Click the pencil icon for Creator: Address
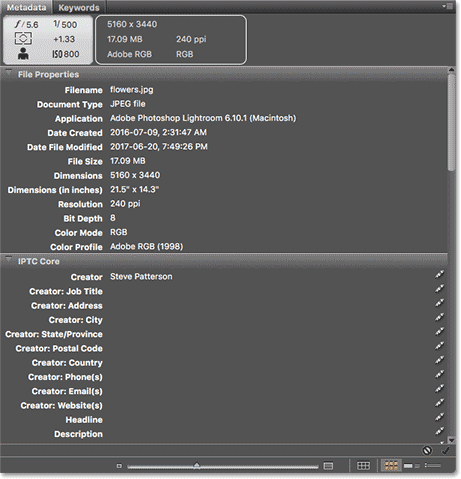Viewport: 461px width, 479px height. (x=439, y=303)
